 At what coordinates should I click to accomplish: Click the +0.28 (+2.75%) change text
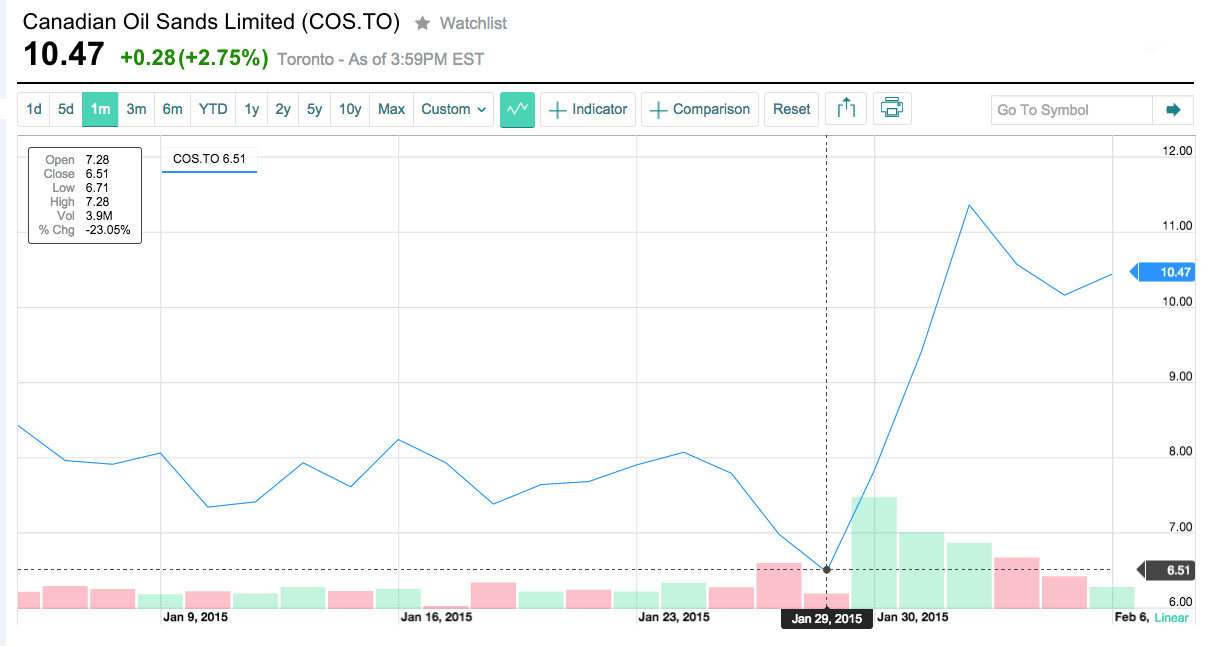pyautogui.click(x=194, y=58)
